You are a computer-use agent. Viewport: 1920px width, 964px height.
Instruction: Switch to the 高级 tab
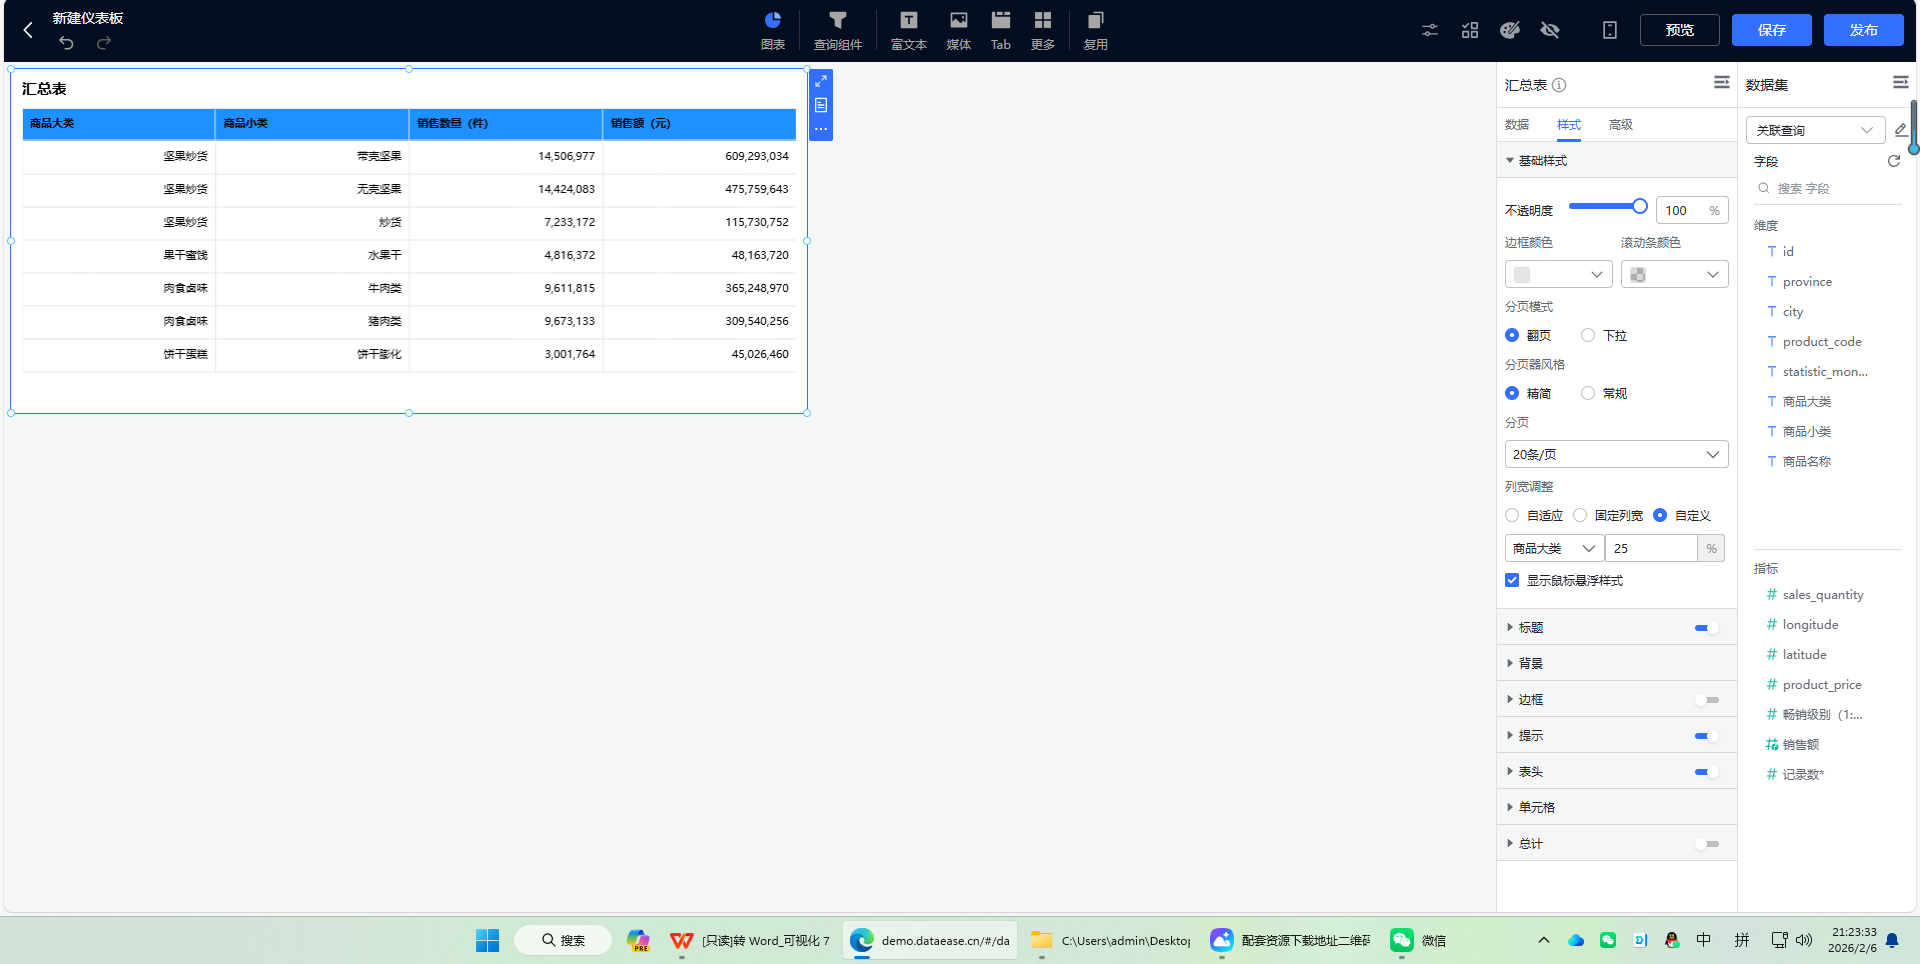point(1621,125)
